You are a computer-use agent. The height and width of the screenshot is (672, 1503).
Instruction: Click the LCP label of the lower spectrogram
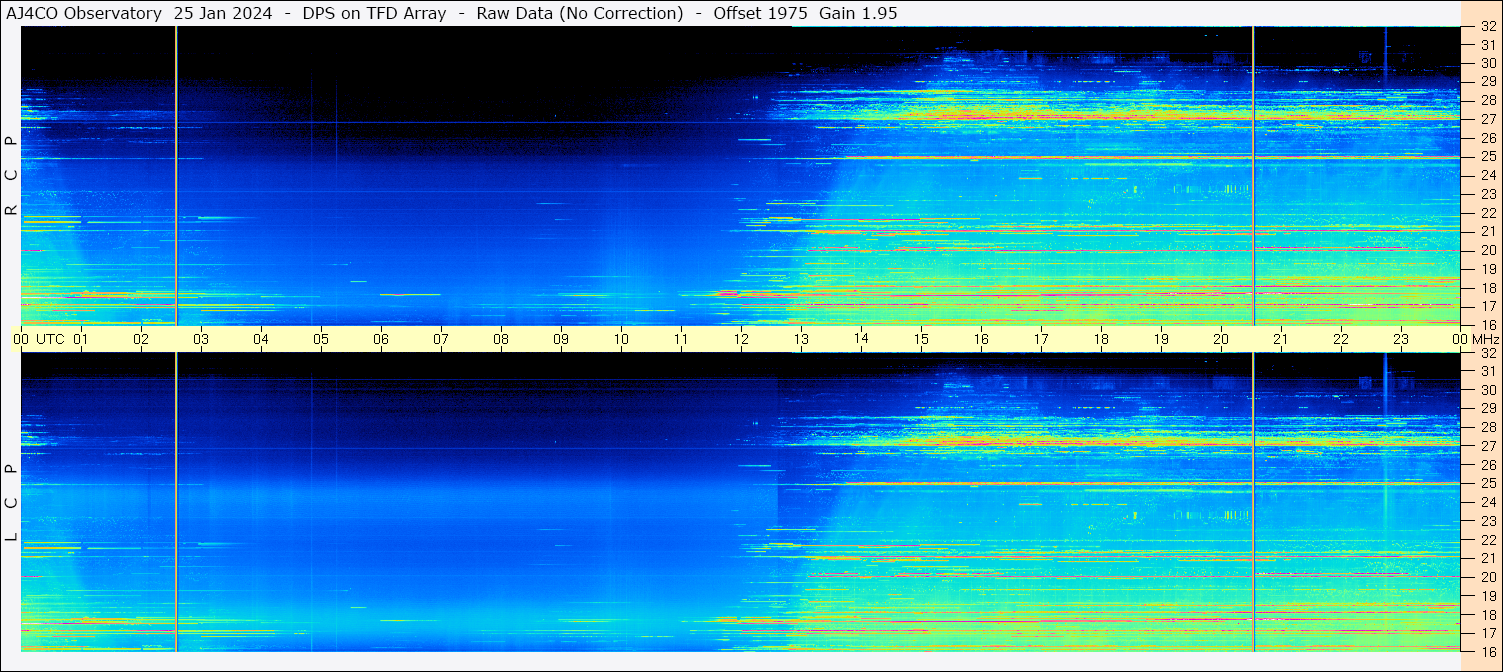(11, 503)
